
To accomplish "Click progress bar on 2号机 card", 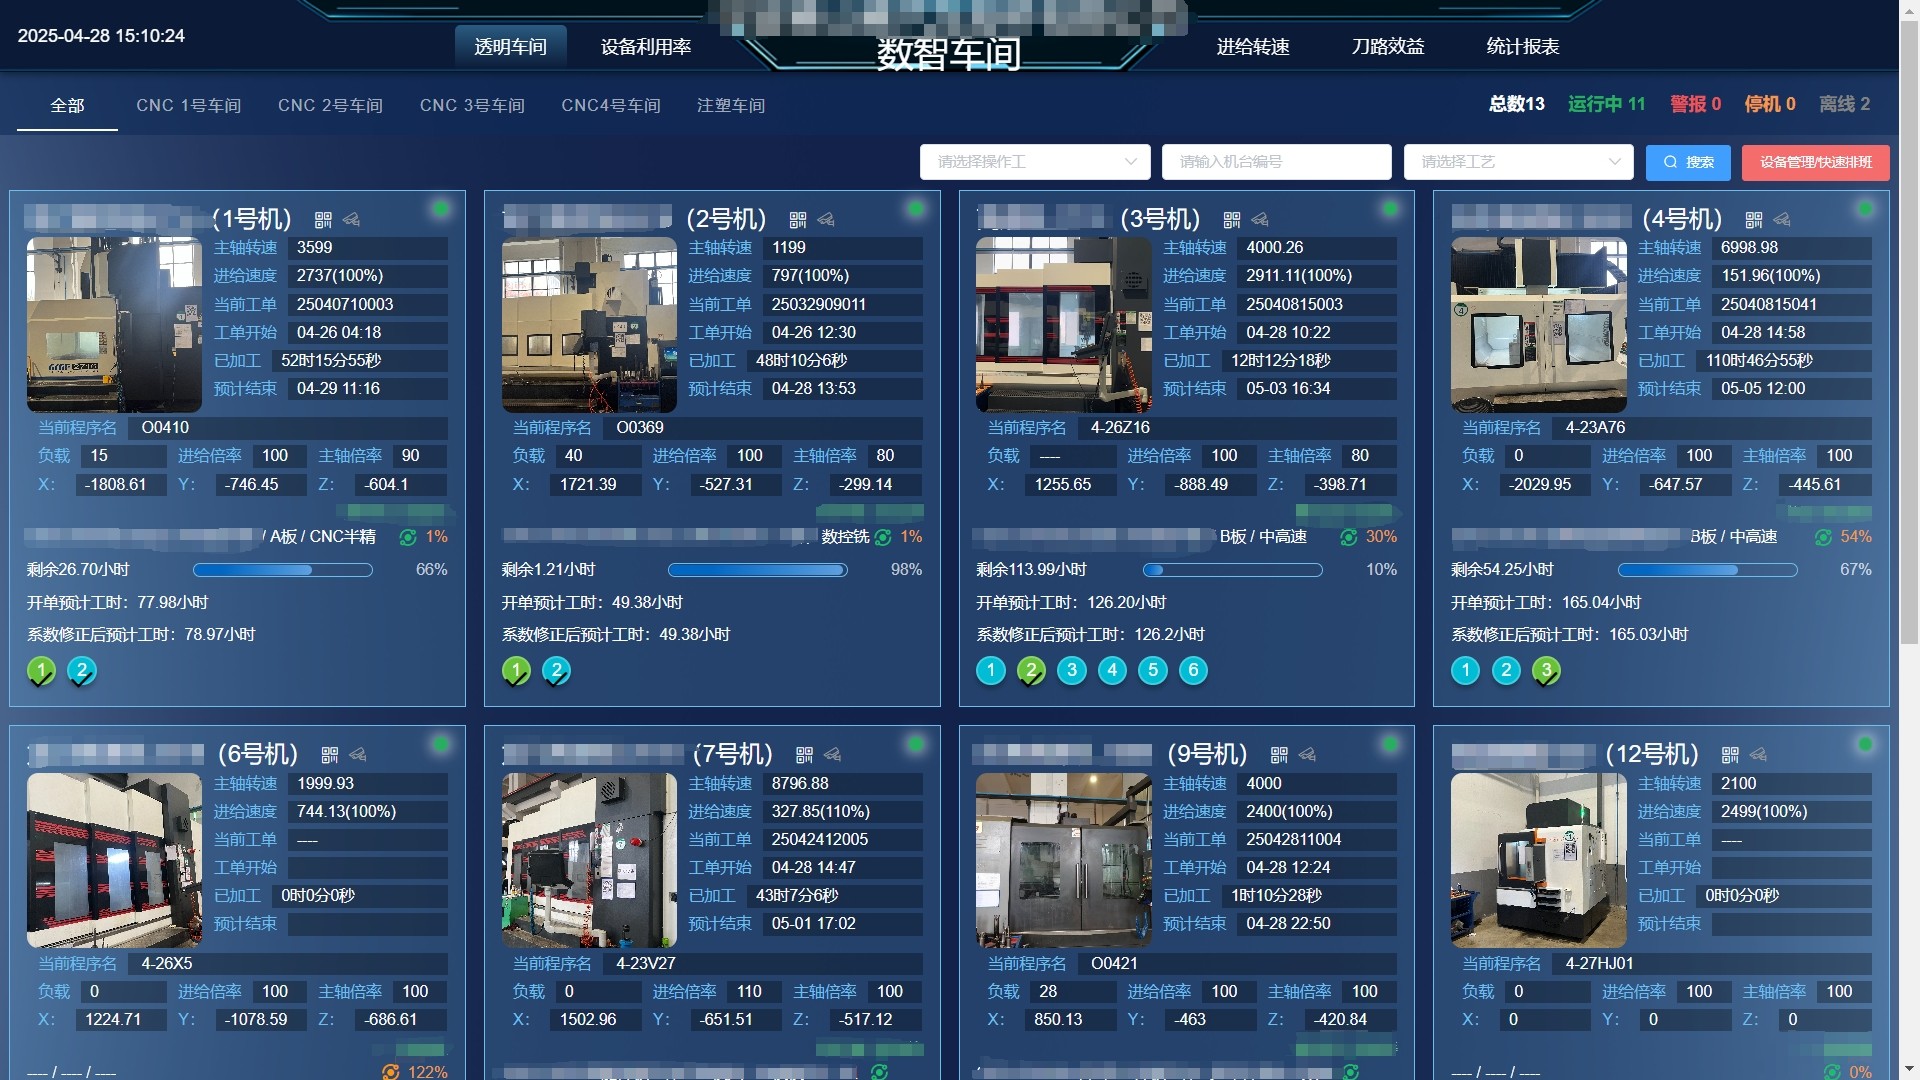I will coord(757,570).
